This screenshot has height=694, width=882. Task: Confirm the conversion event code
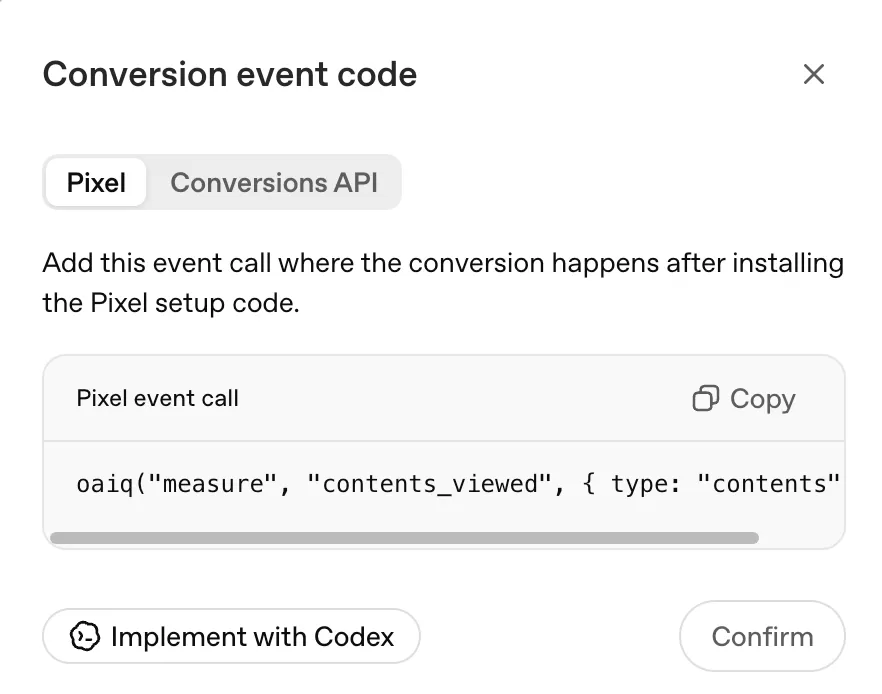[762, 636]
